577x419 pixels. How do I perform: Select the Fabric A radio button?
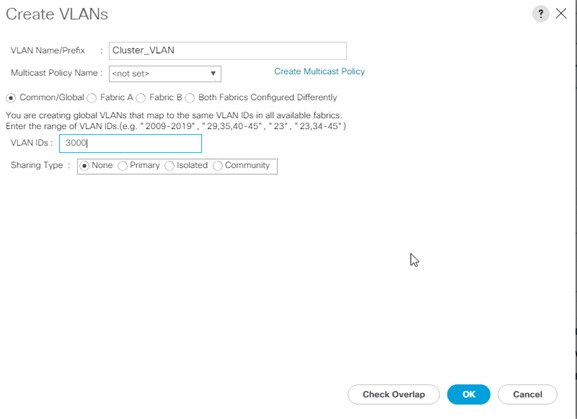(x=92, y=98)
